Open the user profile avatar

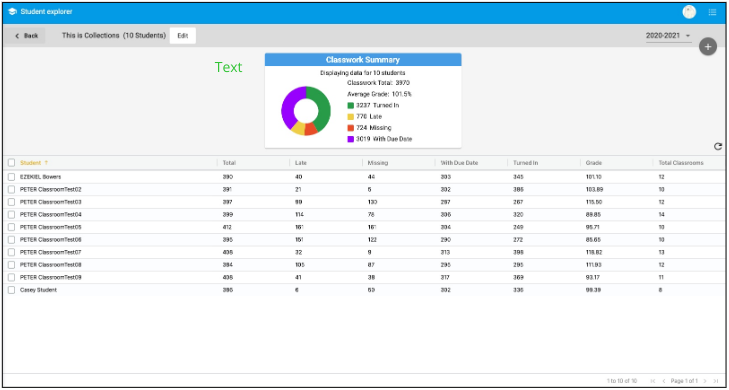pos(689,12)
